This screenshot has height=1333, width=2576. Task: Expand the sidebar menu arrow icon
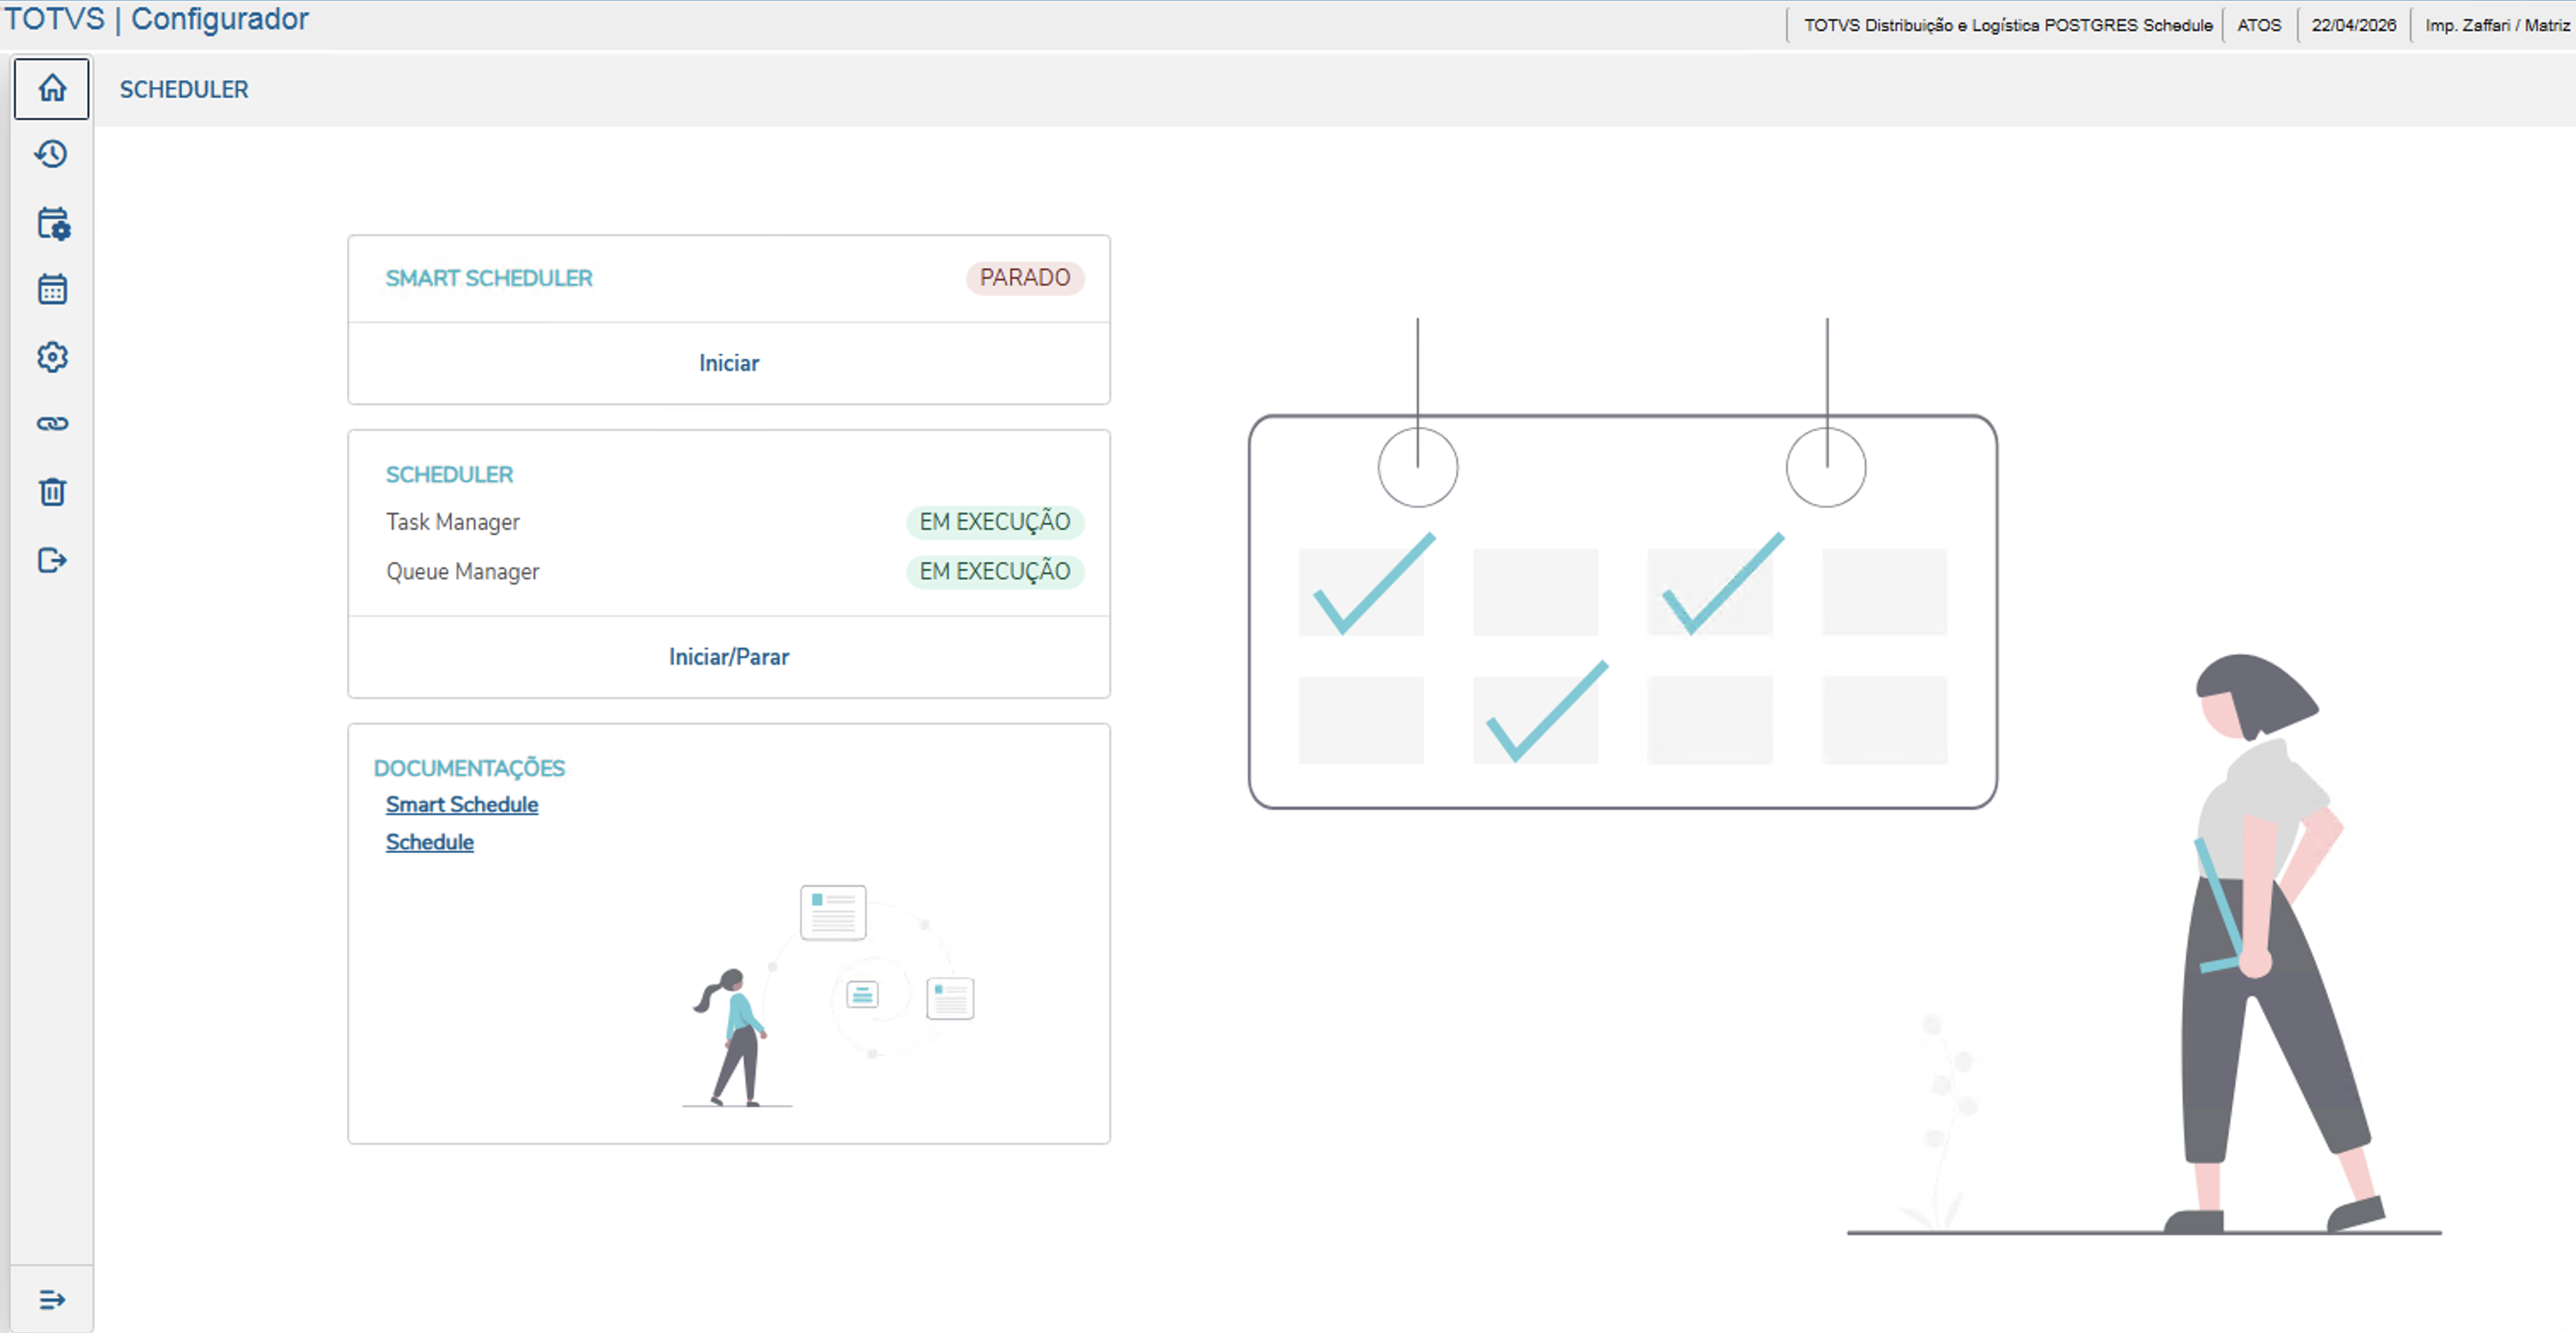pyautogui.click(x=52, y=1299)
